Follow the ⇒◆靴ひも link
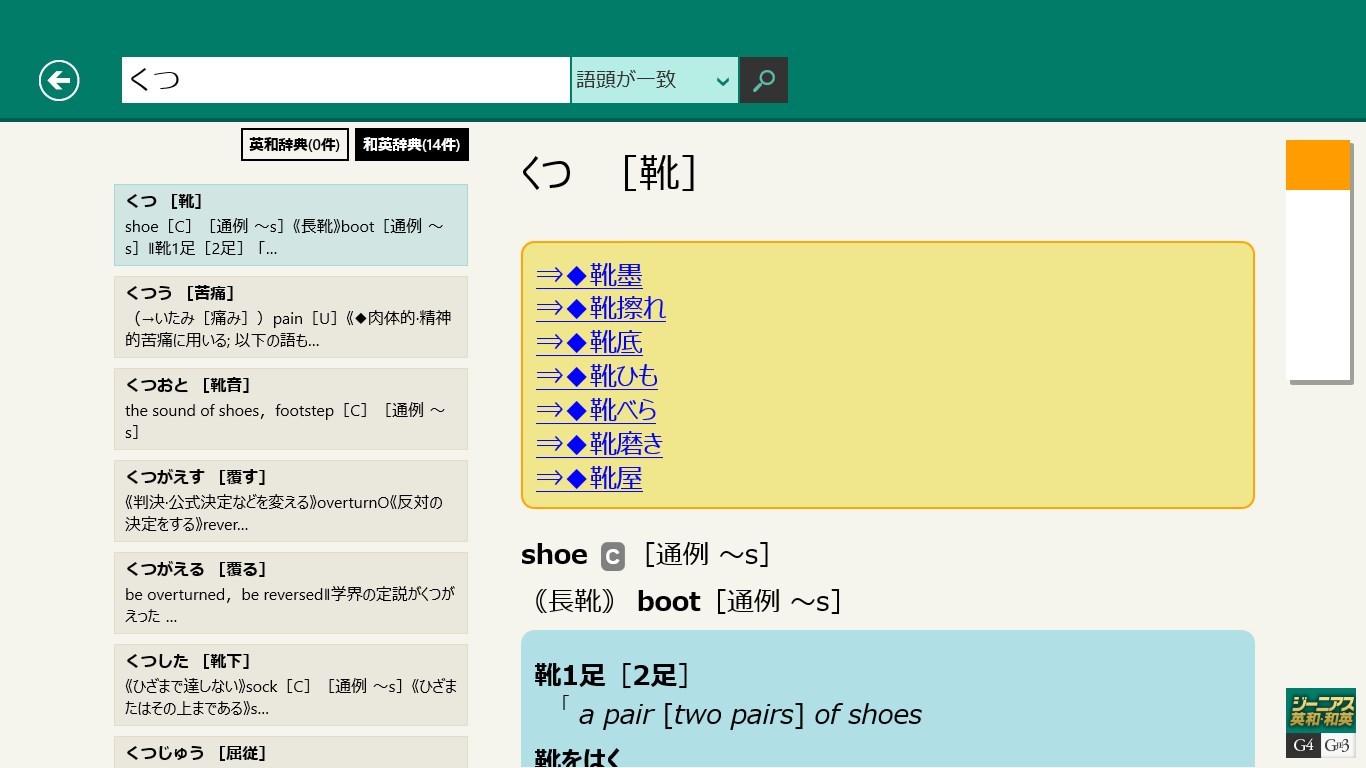The width and height of the screenshot is (1366, 768). 597,376
